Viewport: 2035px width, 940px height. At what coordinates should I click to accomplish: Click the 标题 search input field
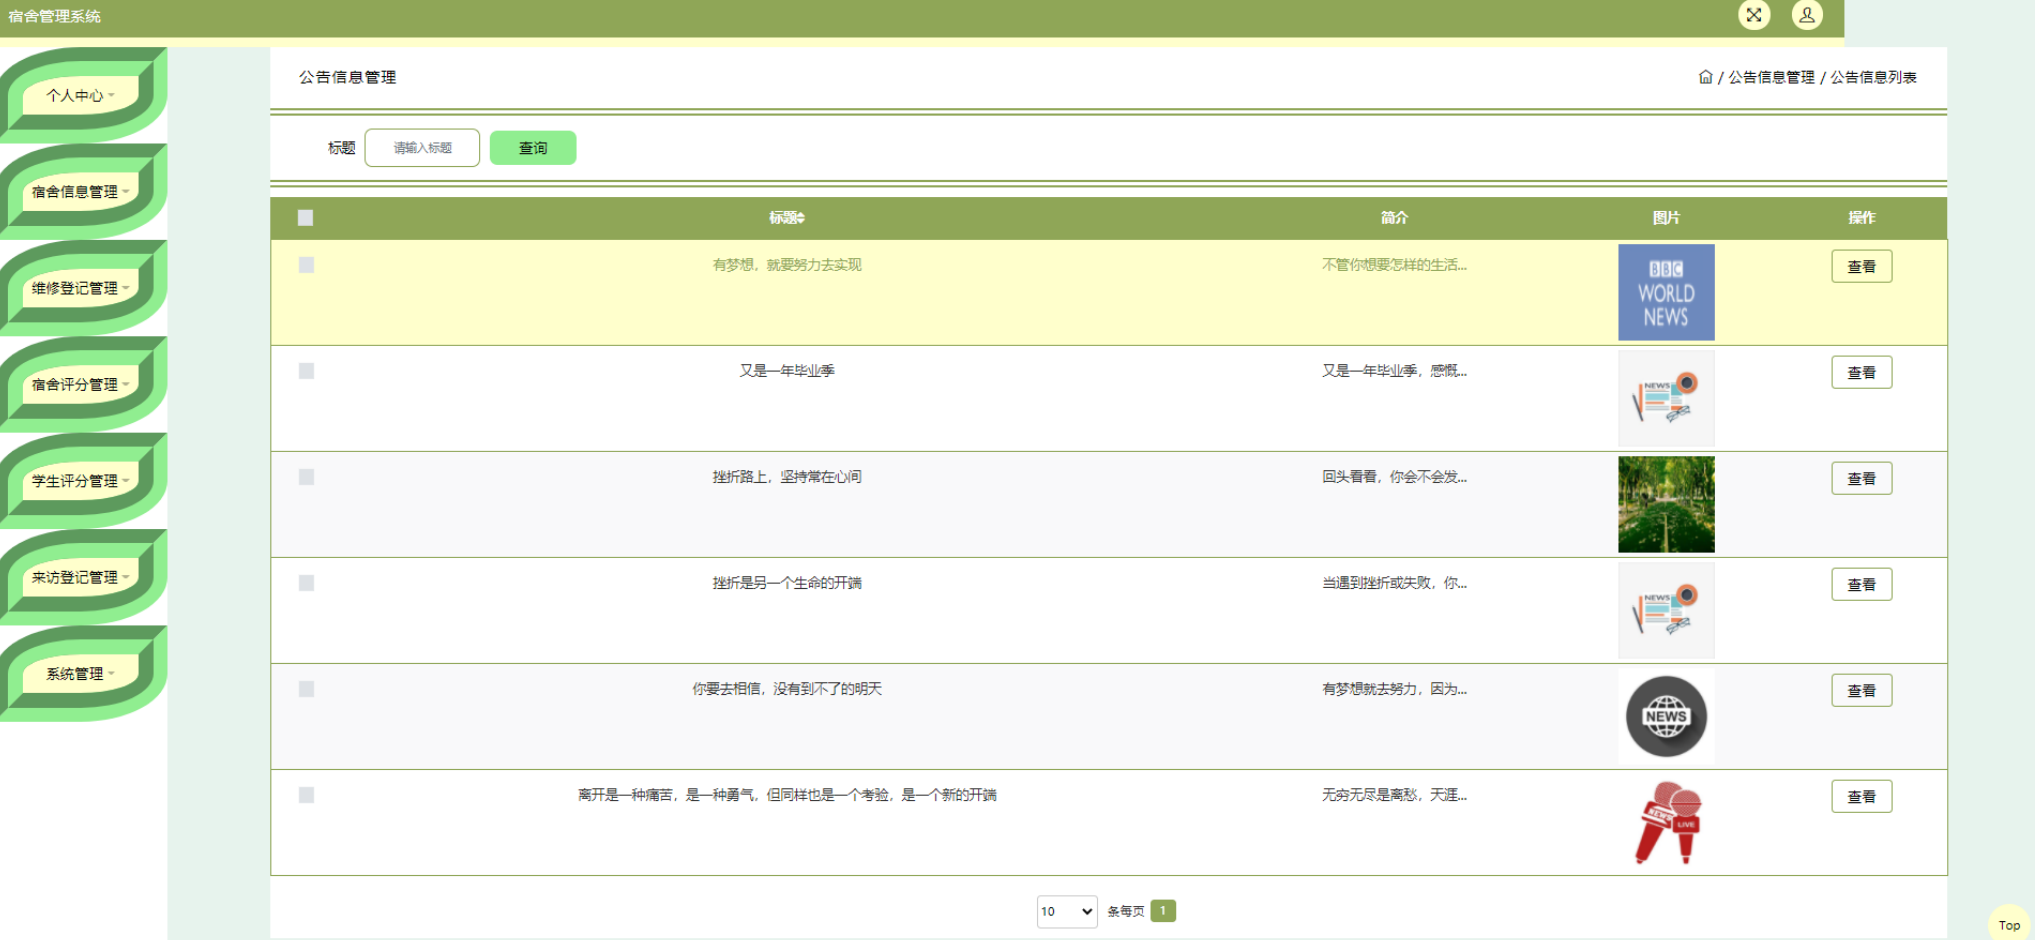coord(422,148)
